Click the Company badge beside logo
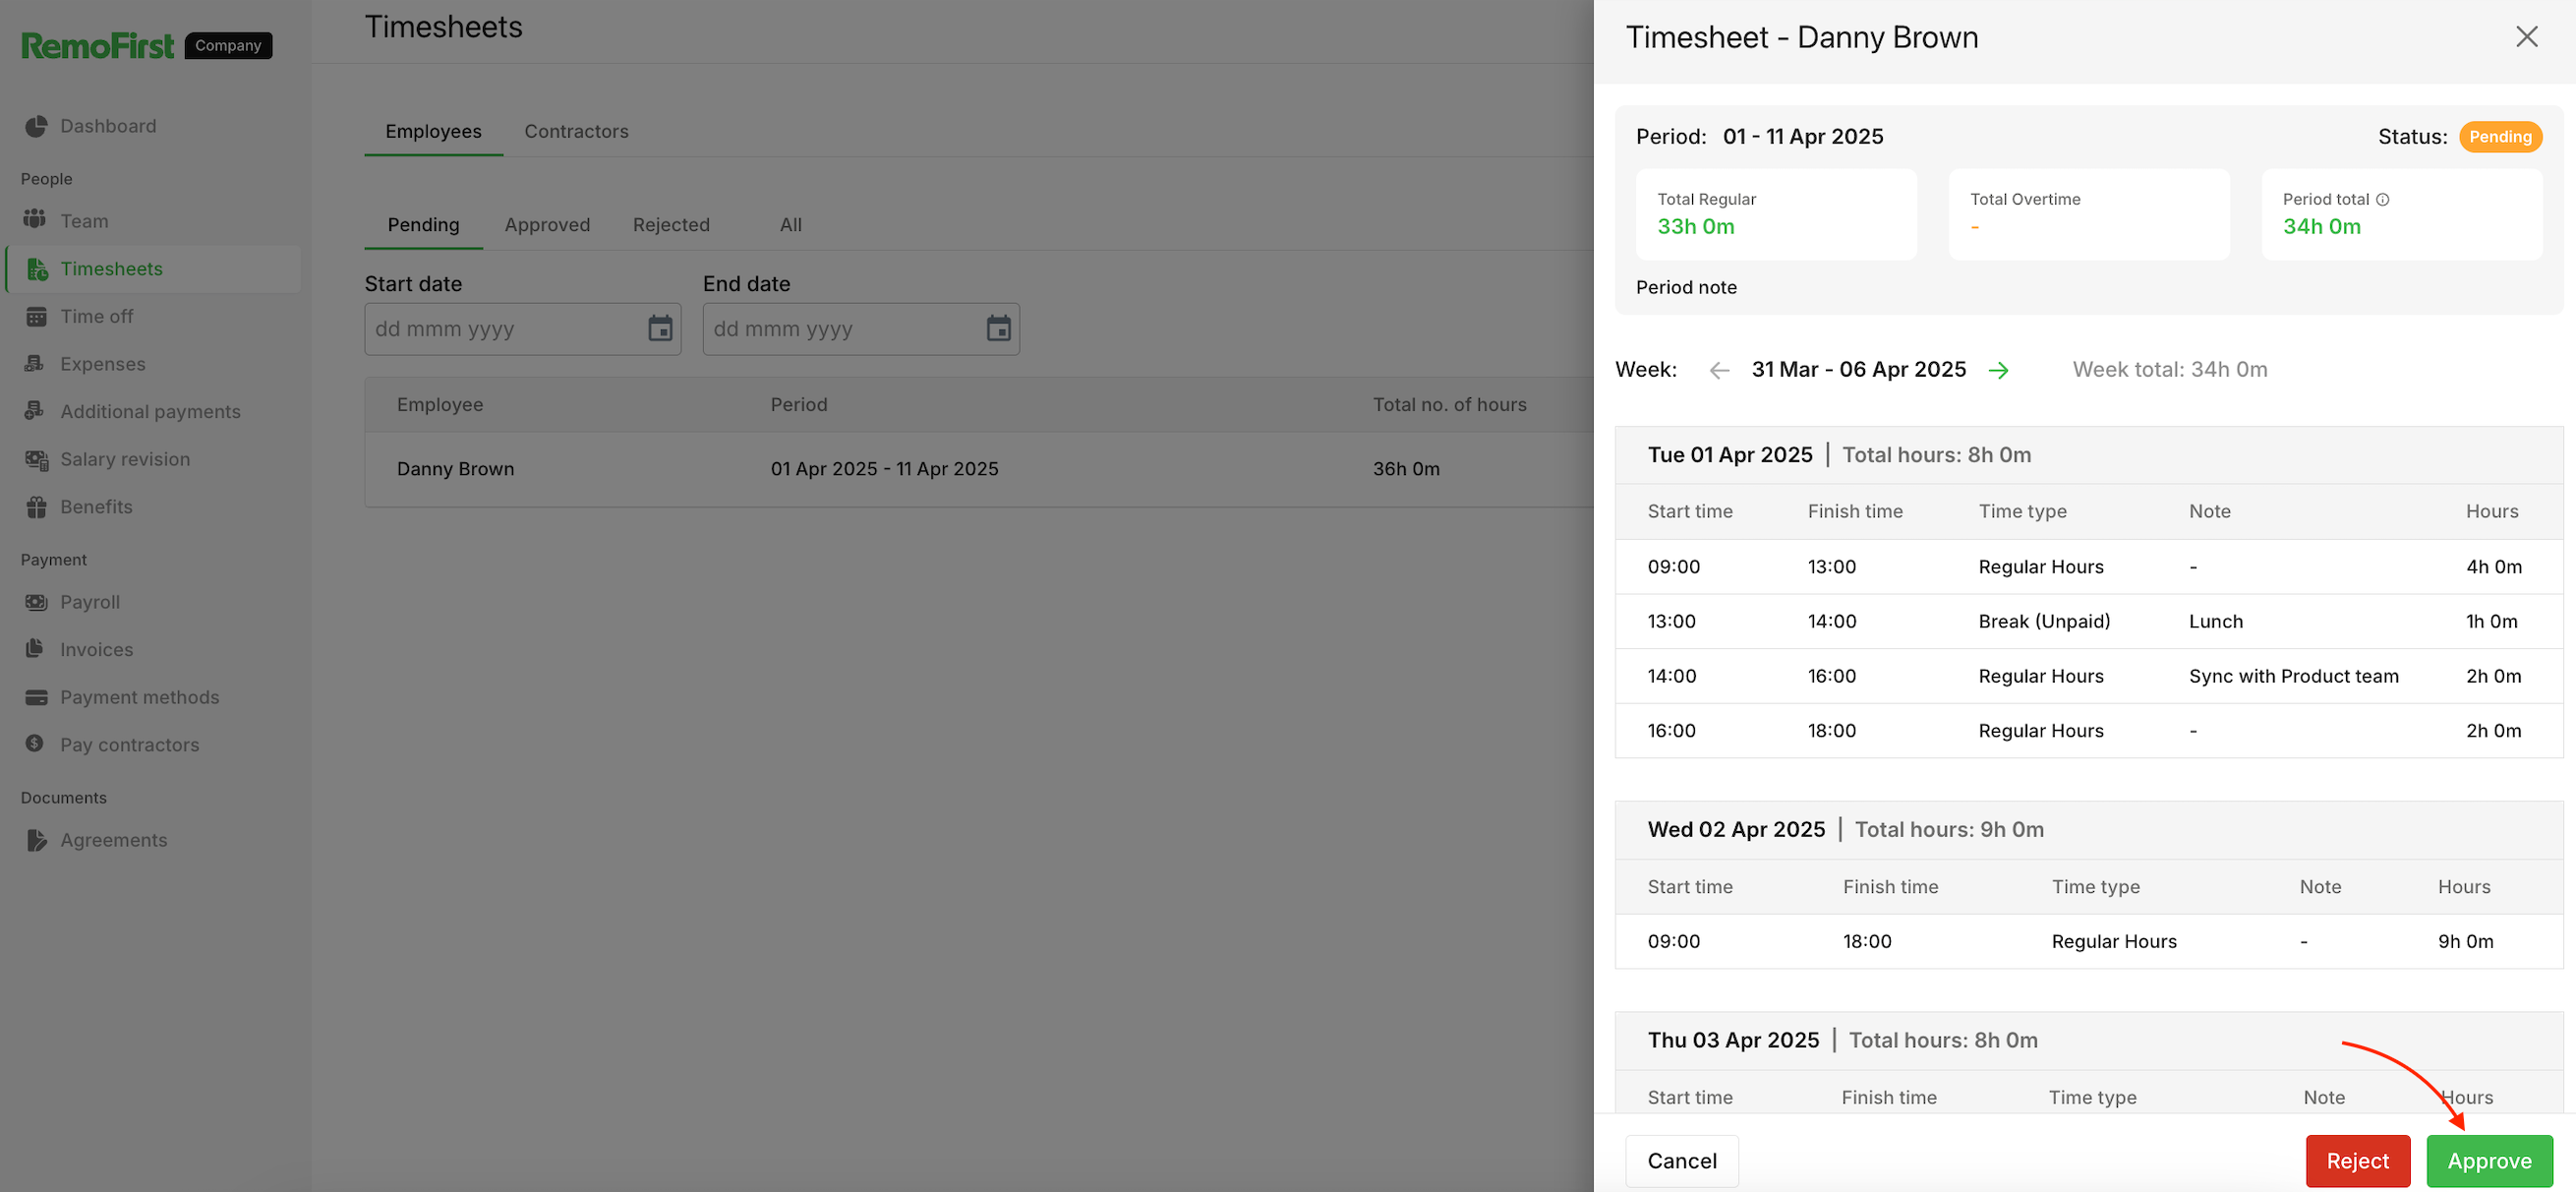This screenshot has width=2576, height=1192. pos(228,45)
